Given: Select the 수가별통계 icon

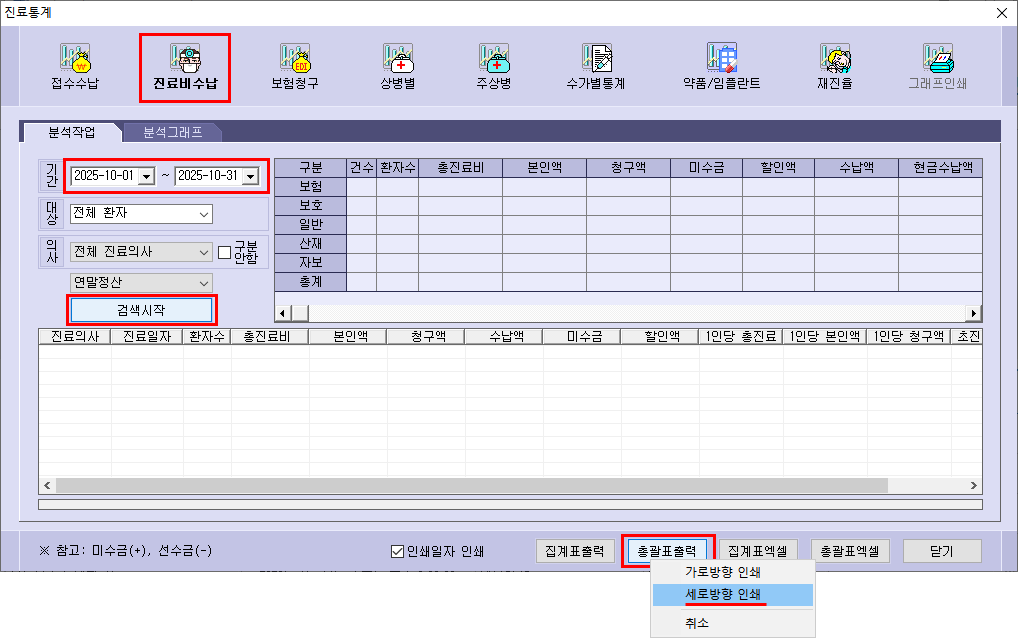Looking at the screenshot, I should coord(595,66).
